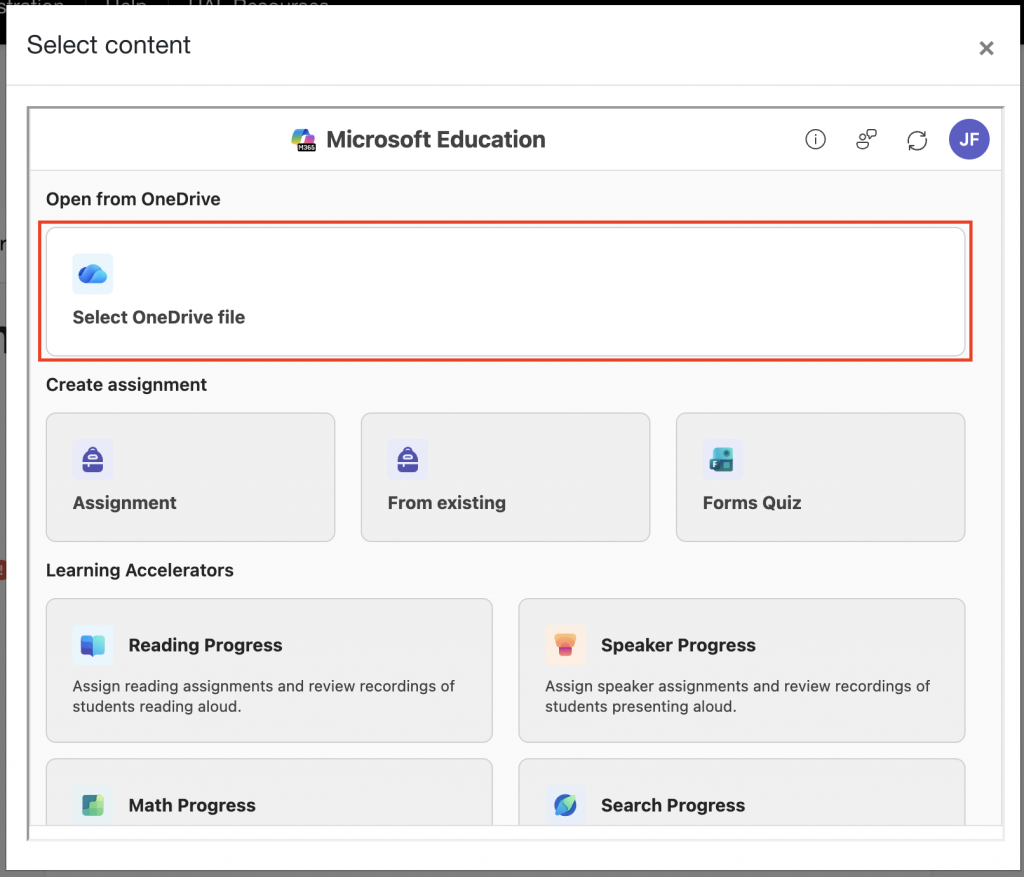Click the information icon in header
Viewport: 1024px width, 877px height.
pos(816,140)
